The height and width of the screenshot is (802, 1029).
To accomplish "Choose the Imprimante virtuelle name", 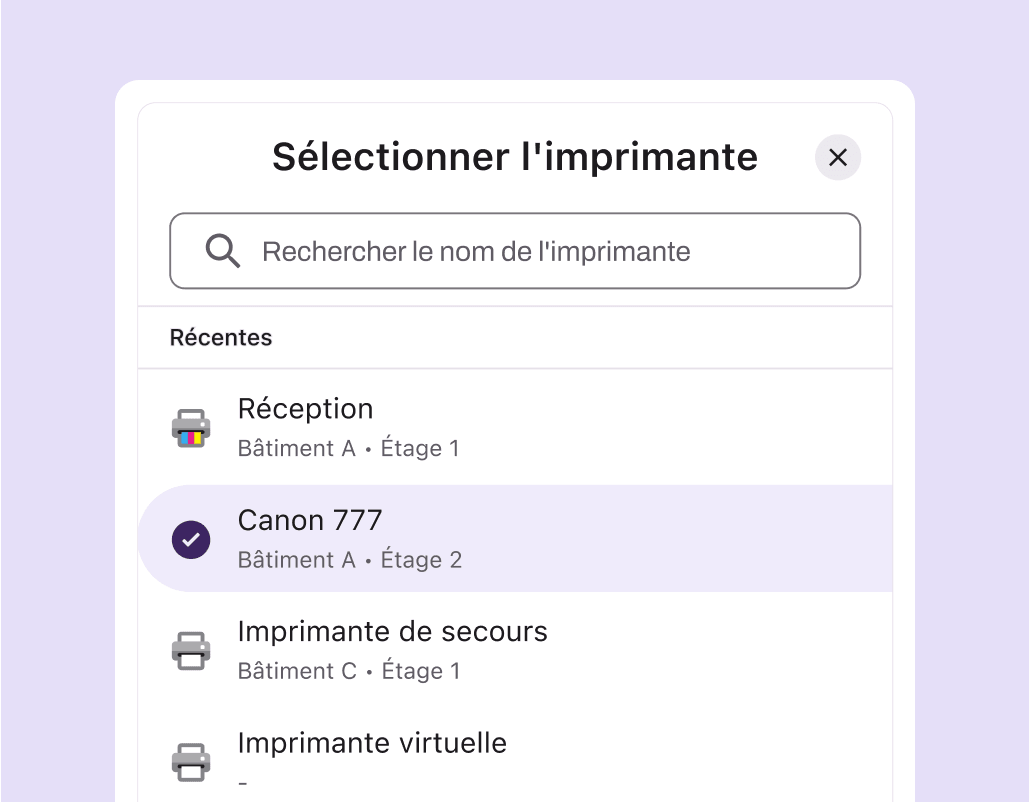I will (372, 743).
